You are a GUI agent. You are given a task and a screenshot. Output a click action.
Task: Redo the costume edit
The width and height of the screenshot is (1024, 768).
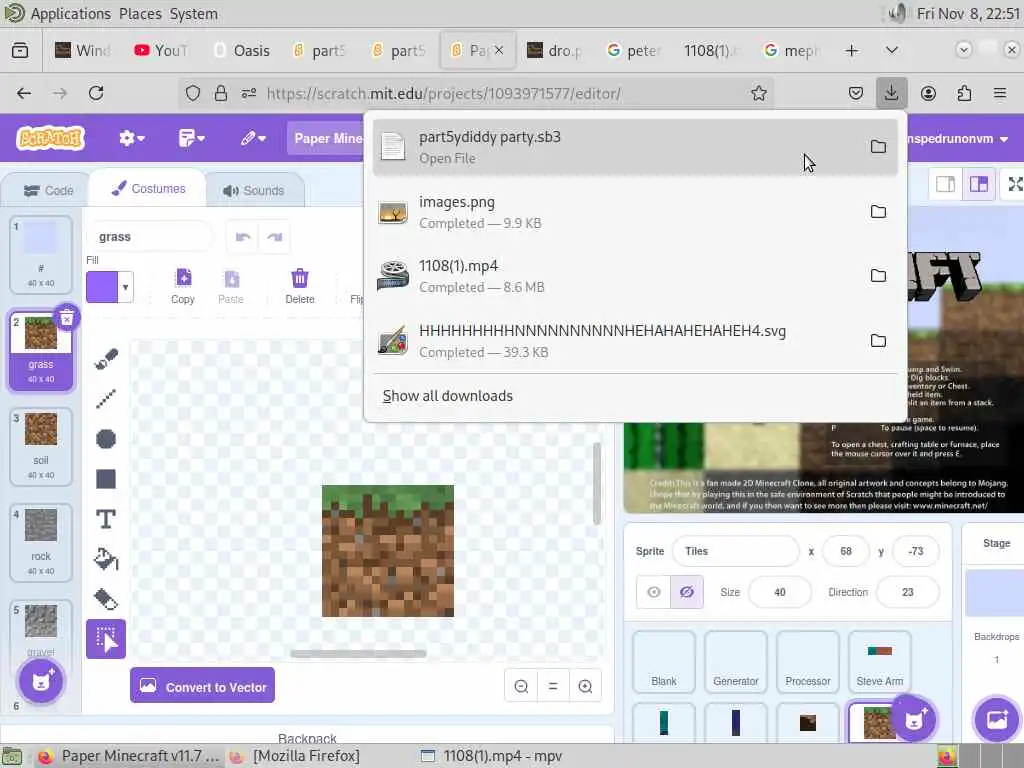coord(275,236)
